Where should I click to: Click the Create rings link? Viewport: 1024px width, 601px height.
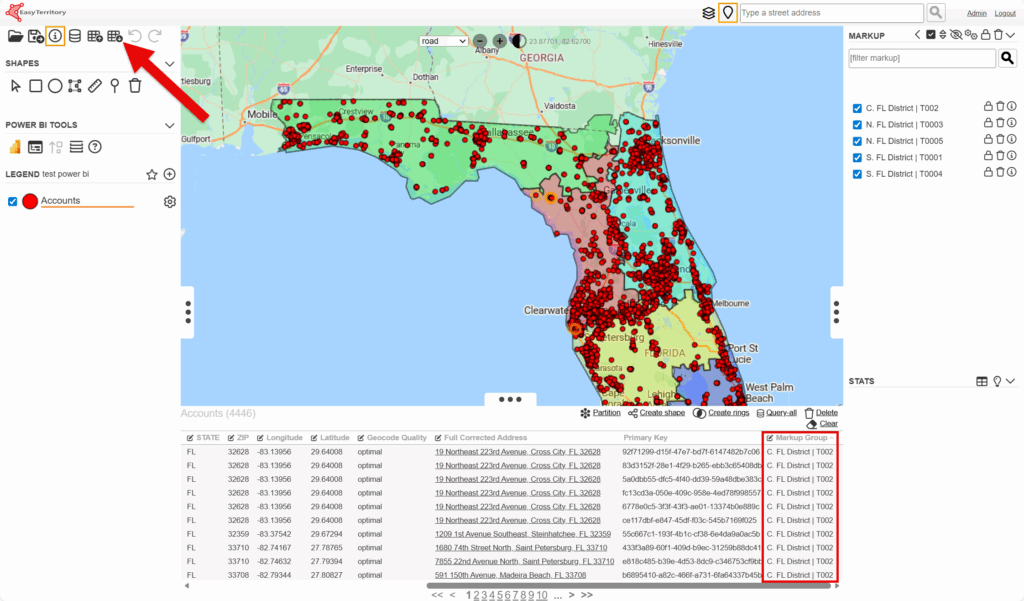722,413
